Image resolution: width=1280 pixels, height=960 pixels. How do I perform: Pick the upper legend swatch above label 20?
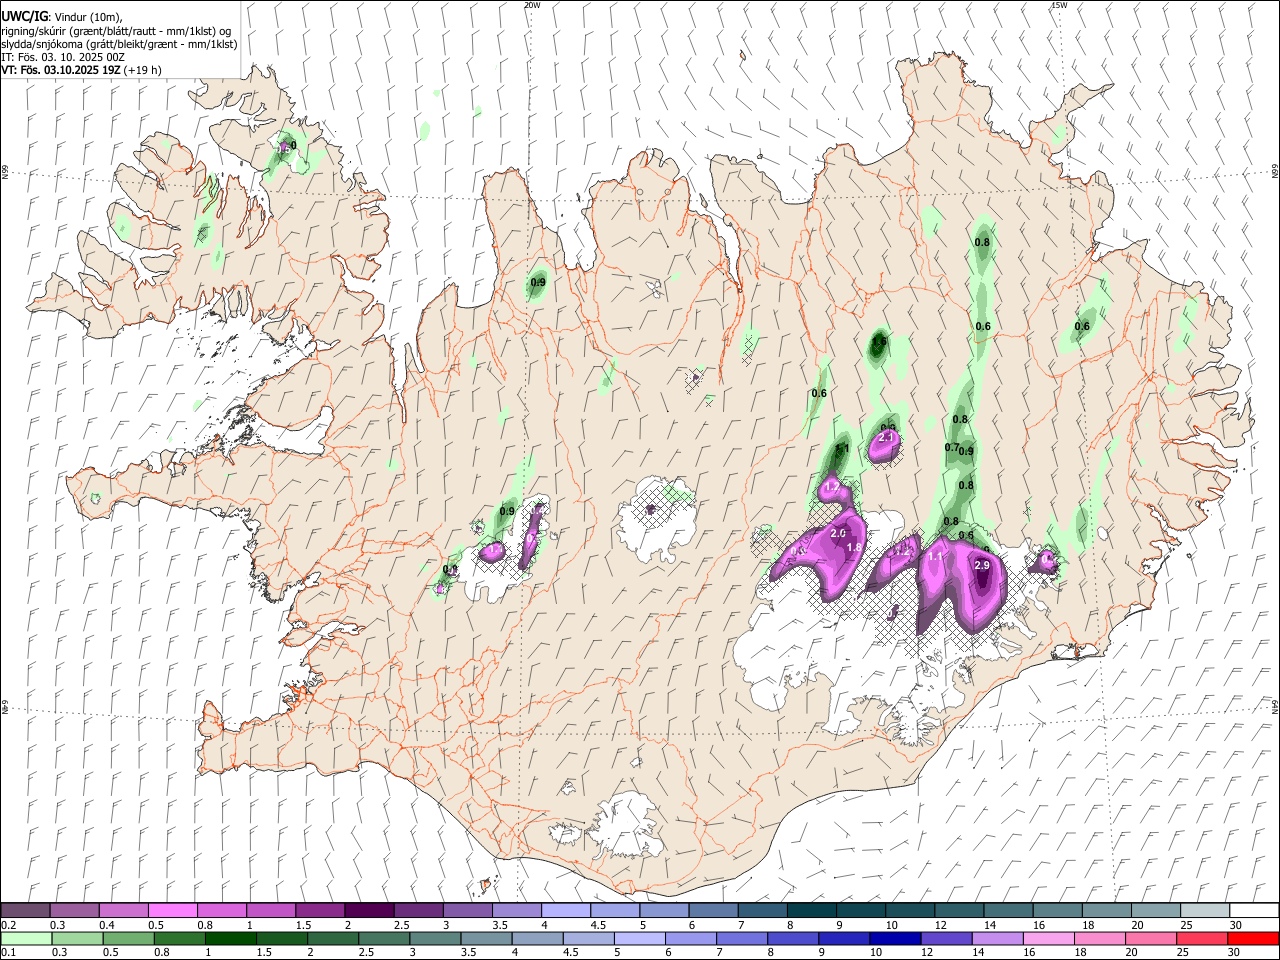tap(1156, 911)
